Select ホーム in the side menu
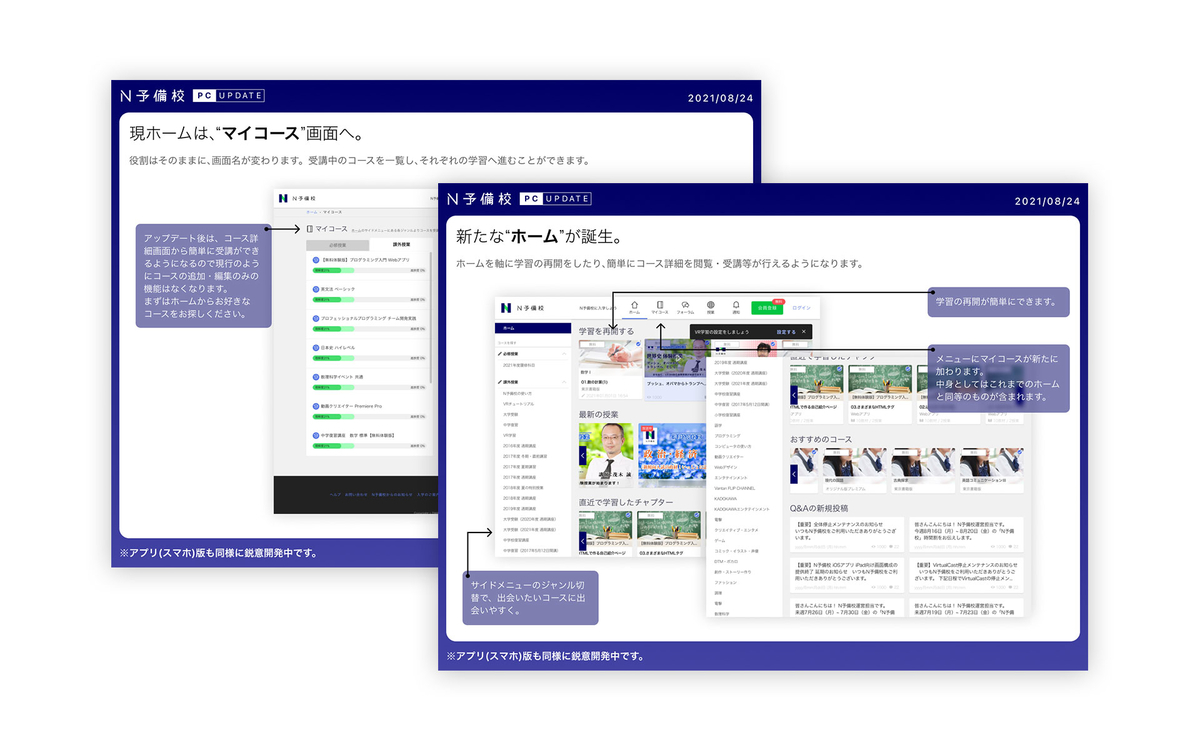1200x750 pixels. [533, 328]
